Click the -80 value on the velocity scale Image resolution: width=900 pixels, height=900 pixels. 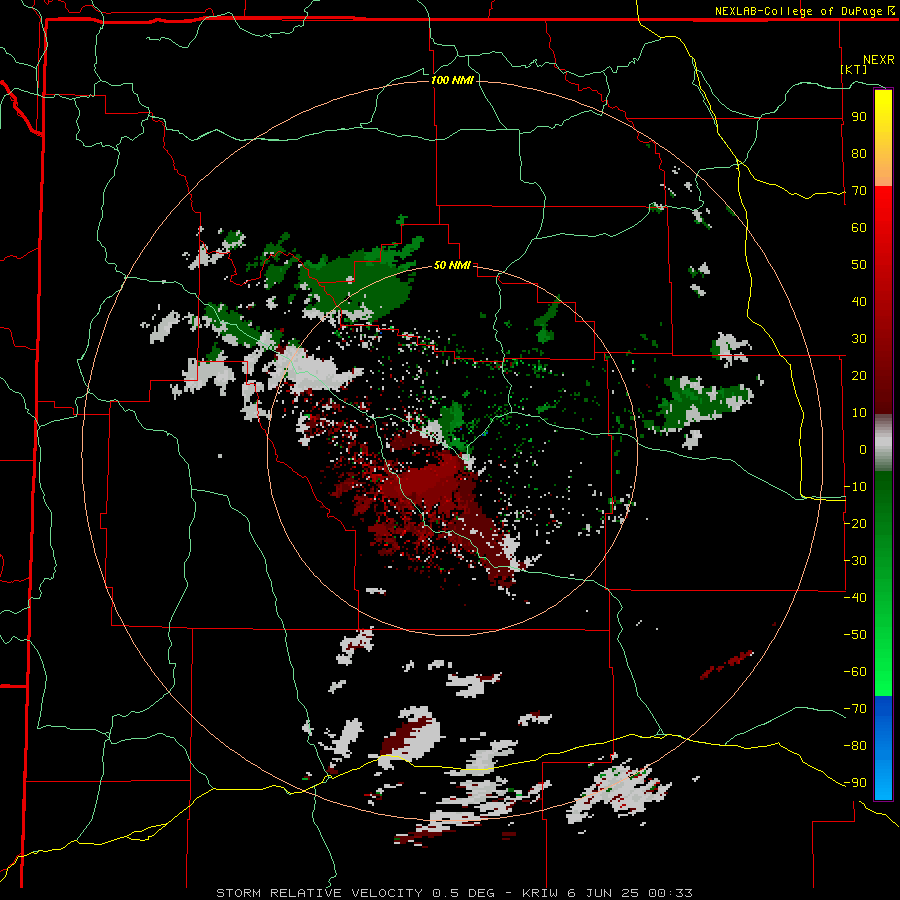coord(855,746)
